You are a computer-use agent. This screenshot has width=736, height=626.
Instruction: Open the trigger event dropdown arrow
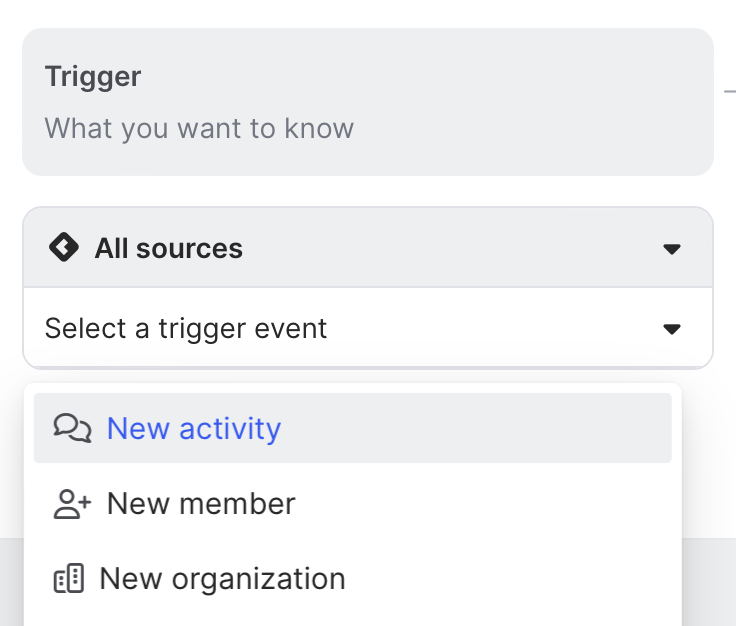(672, 329)
